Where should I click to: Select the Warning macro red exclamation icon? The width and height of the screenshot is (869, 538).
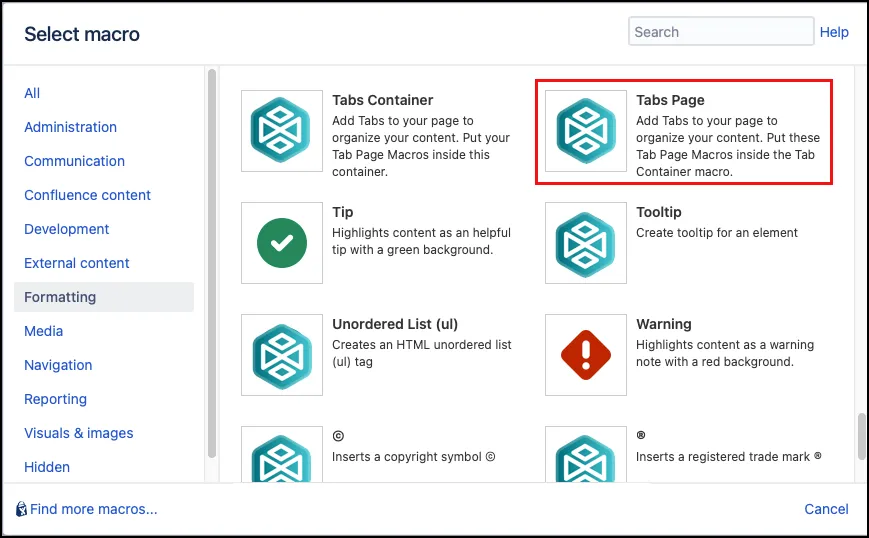[x=586, y=355]
